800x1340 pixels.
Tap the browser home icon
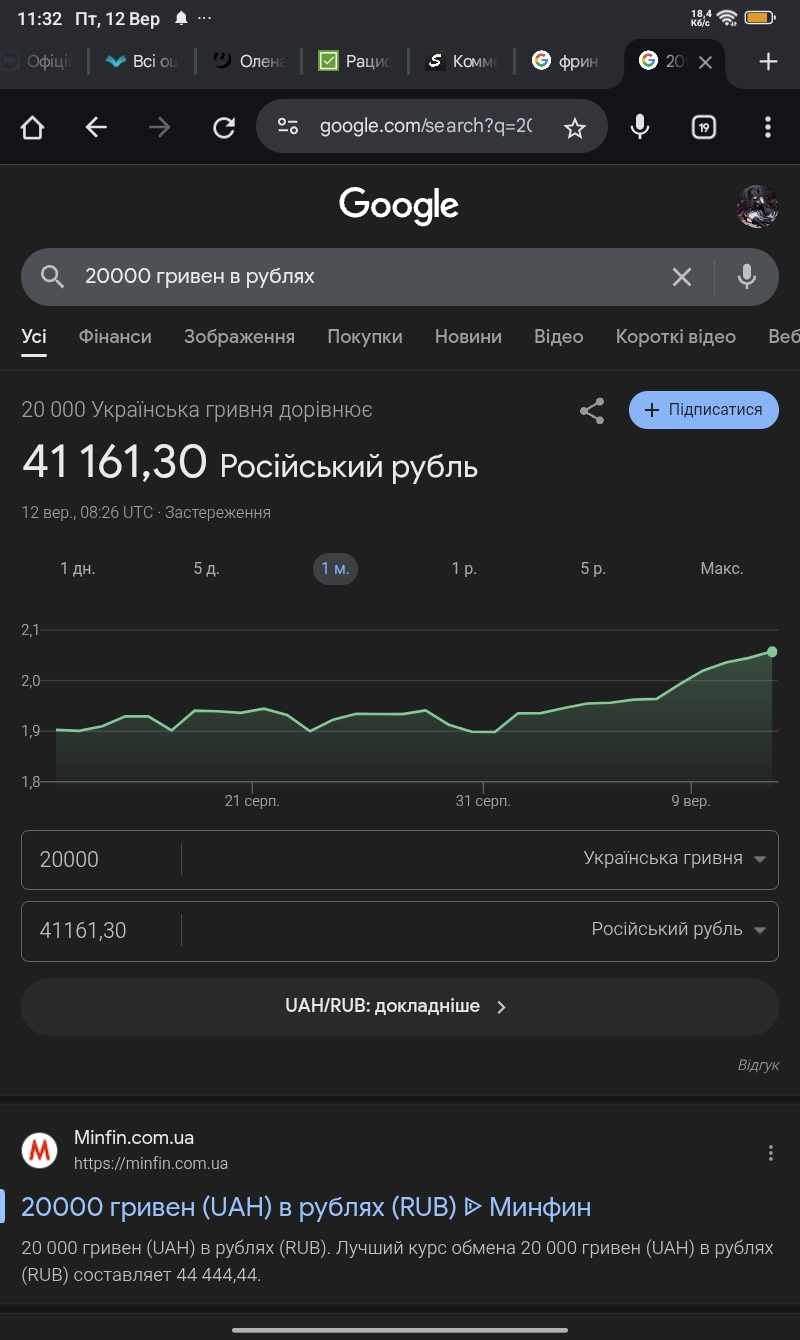(32, 127)
